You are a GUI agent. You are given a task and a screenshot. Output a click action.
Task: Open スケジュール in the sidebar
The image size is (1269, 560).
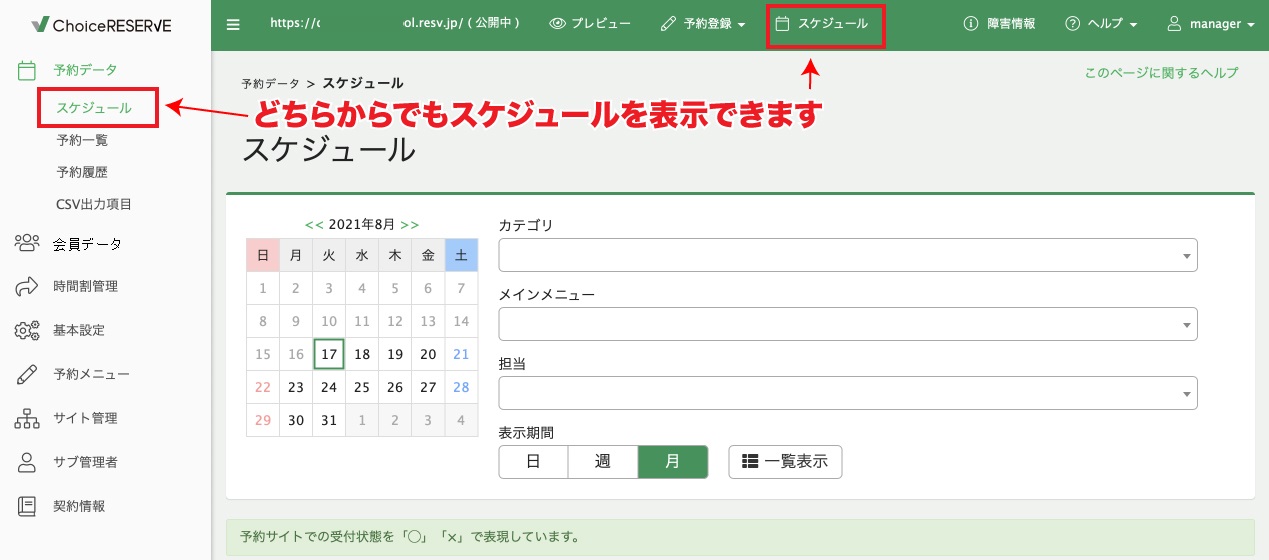point(94,108)
